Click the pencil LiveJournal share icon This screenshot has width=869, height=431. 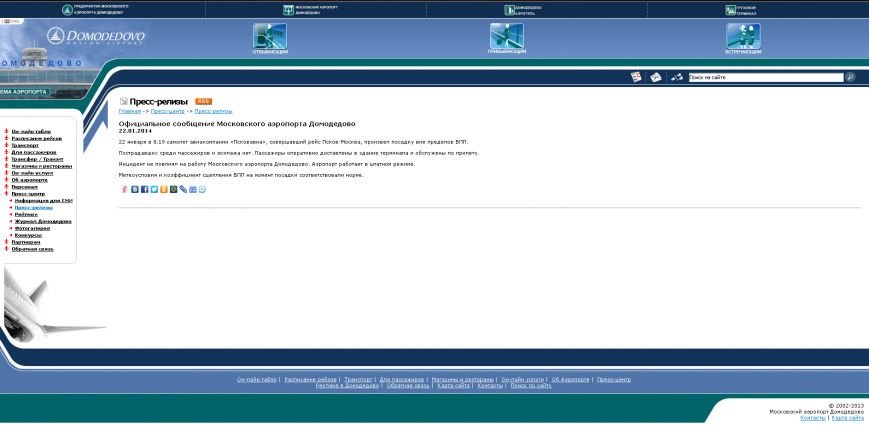pyautogui.click(x=183, y=189)
